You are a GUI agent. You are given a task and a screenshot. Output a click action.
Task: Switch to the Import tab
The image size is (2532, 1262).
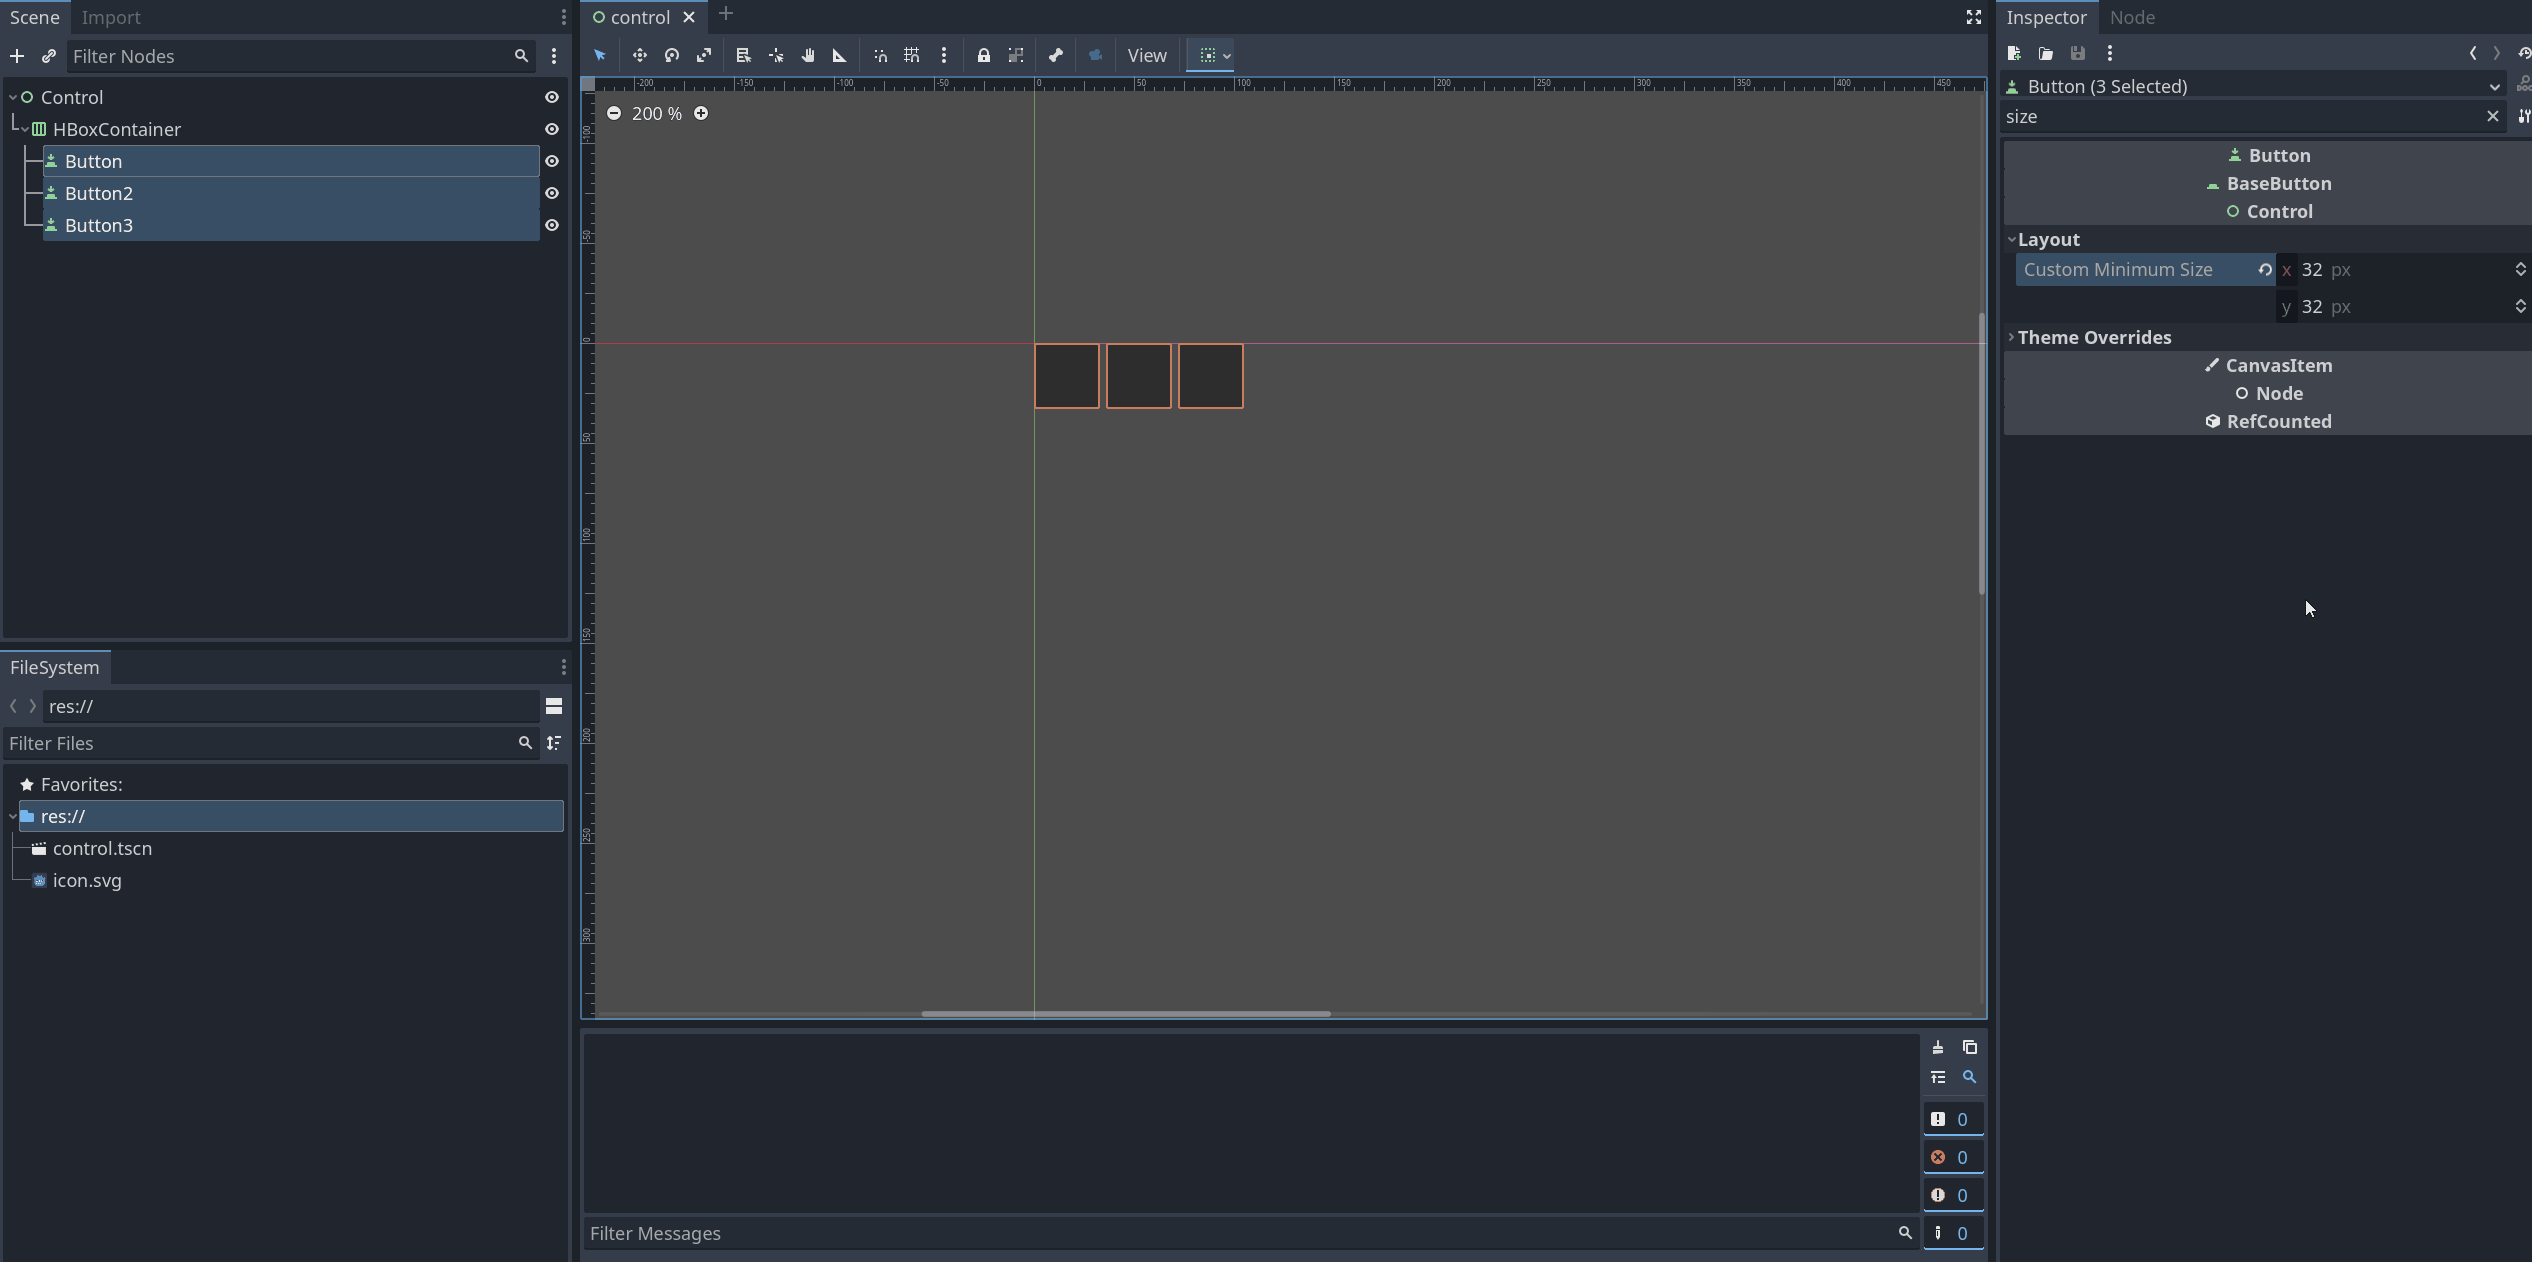[110, 17]
